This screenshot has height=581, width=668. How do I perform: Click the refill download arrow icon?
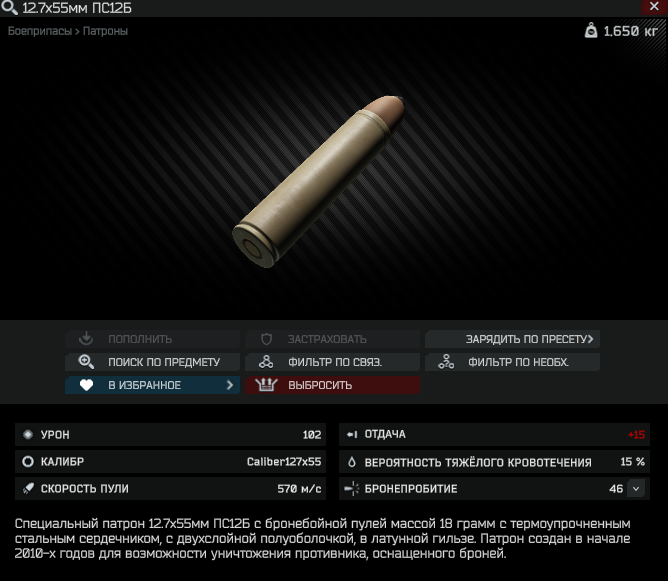click(x=86, y=339)
